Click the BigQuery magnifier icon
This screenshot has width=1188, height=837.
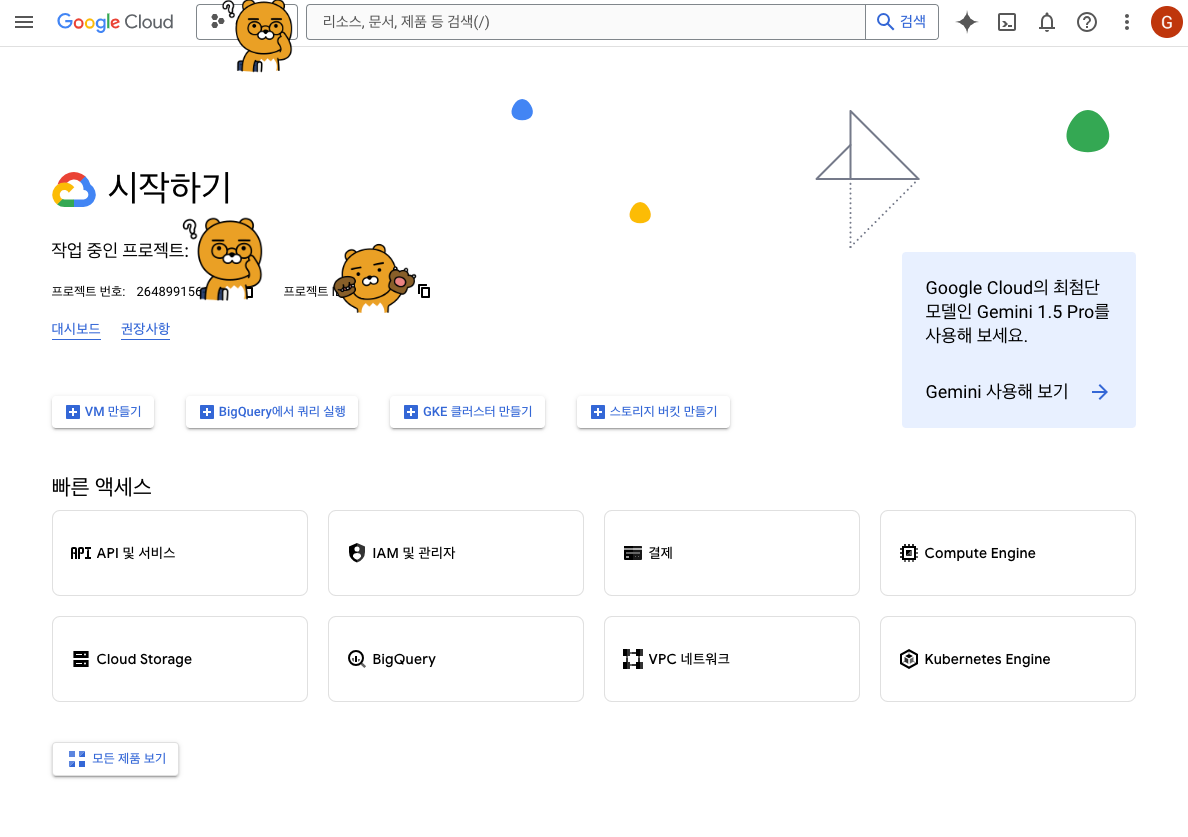coord(357,659)
